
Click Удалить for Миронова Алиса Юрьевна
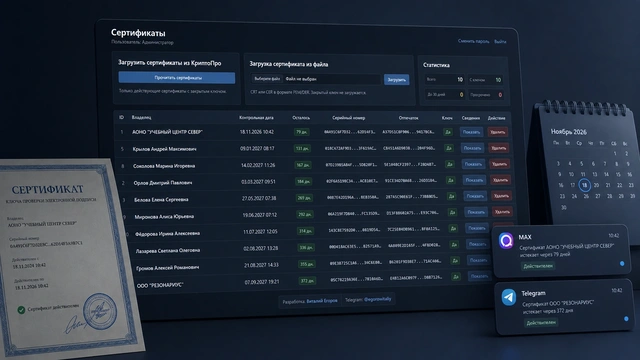(x=502, y=212)
